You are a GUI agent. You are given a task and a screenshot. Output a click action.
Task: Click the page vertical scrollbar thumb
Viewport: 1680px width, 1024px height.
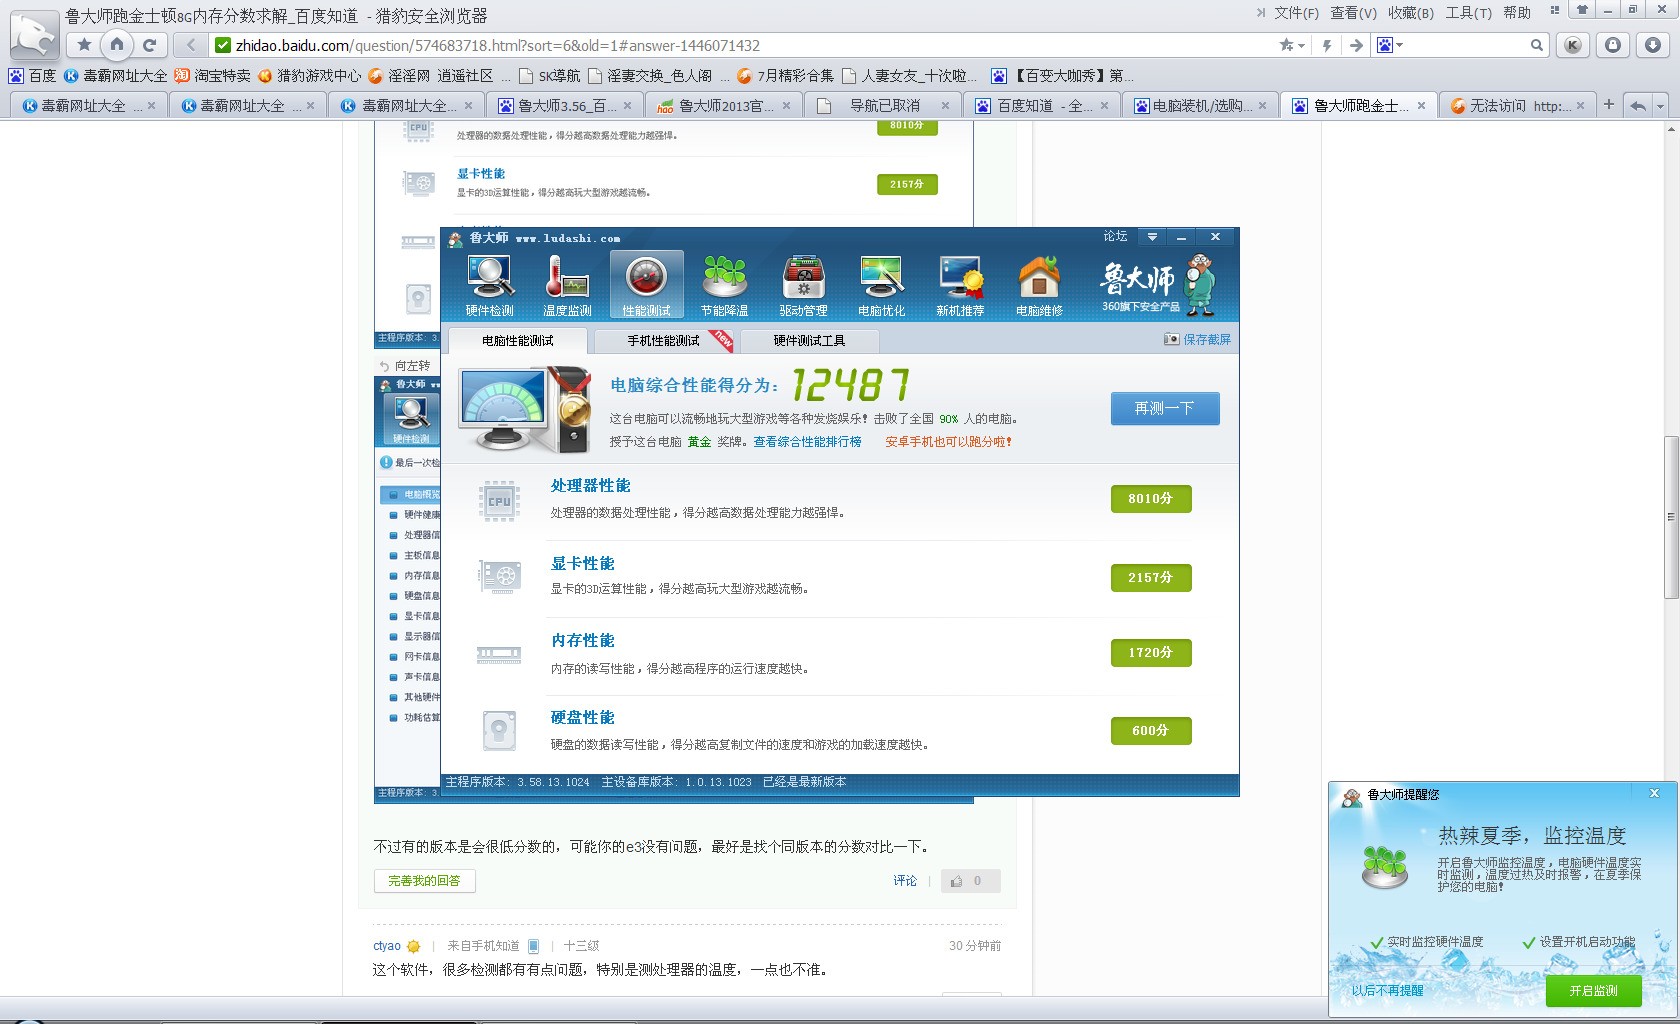coord(1670,517)
